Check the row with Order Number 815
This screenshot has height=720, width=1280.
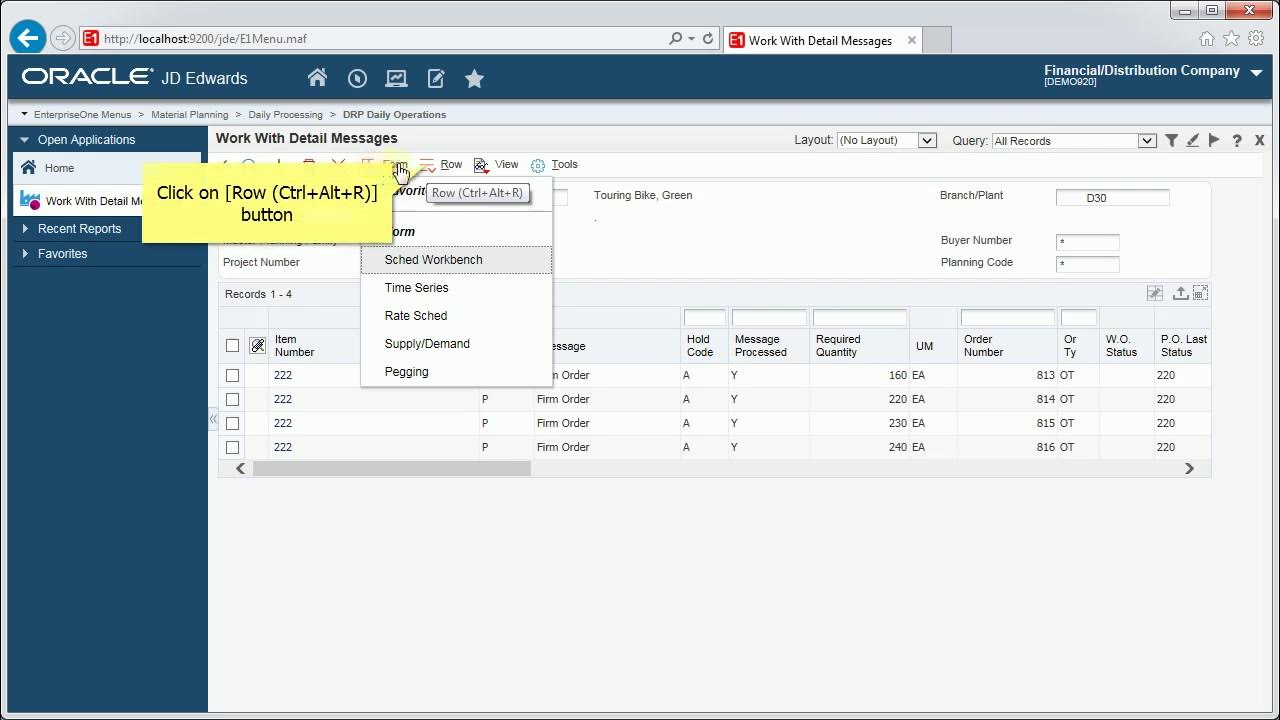232,423
